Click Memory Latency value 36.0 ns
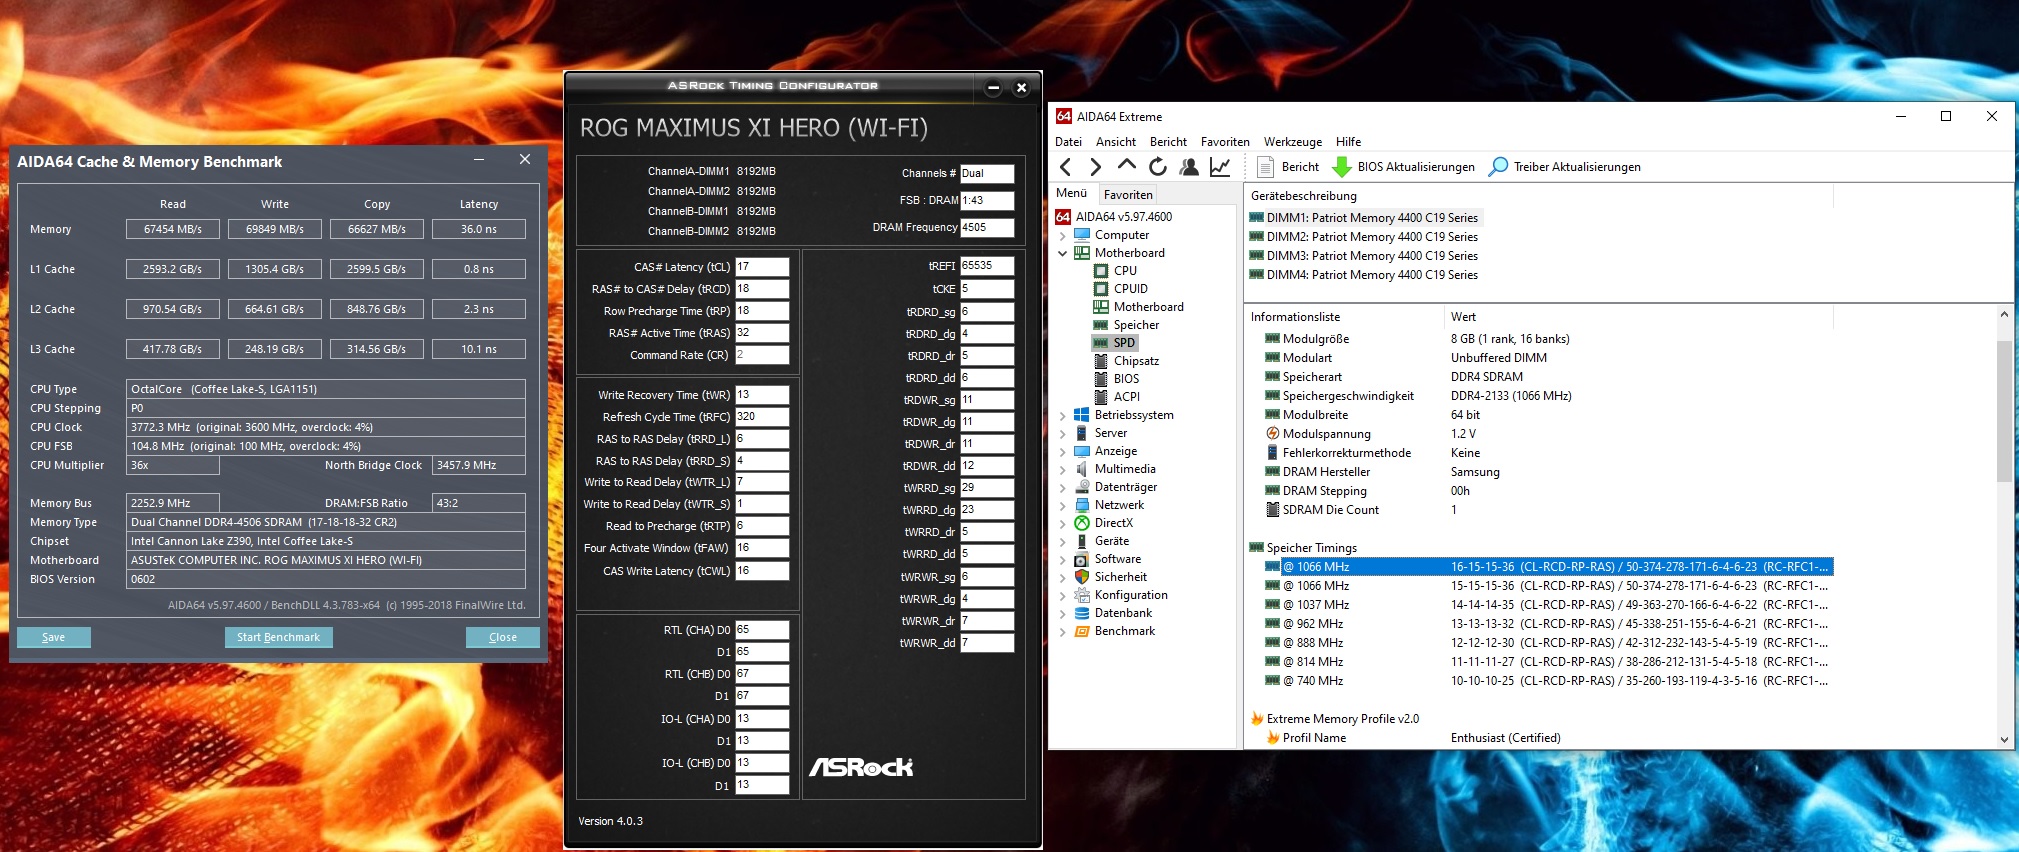The height and width of the screenshot is (852, 2019). point(478,229)
